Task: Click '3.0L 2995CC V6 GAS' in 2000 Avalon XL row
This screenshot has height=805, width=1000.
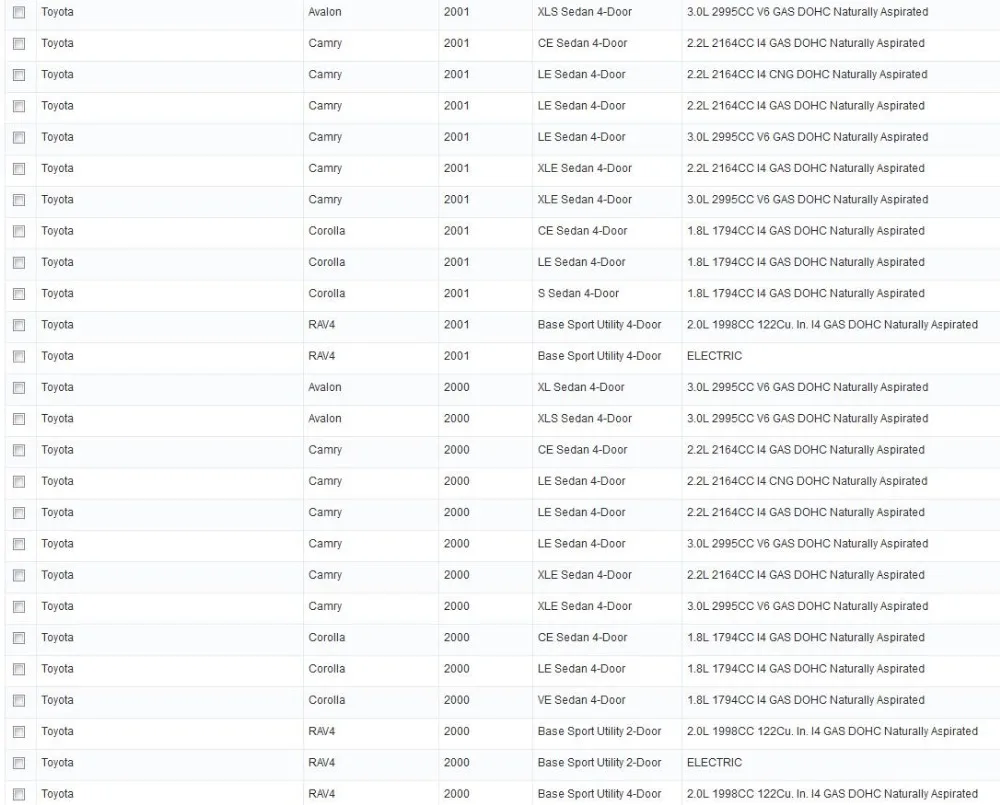Action: 807,387
